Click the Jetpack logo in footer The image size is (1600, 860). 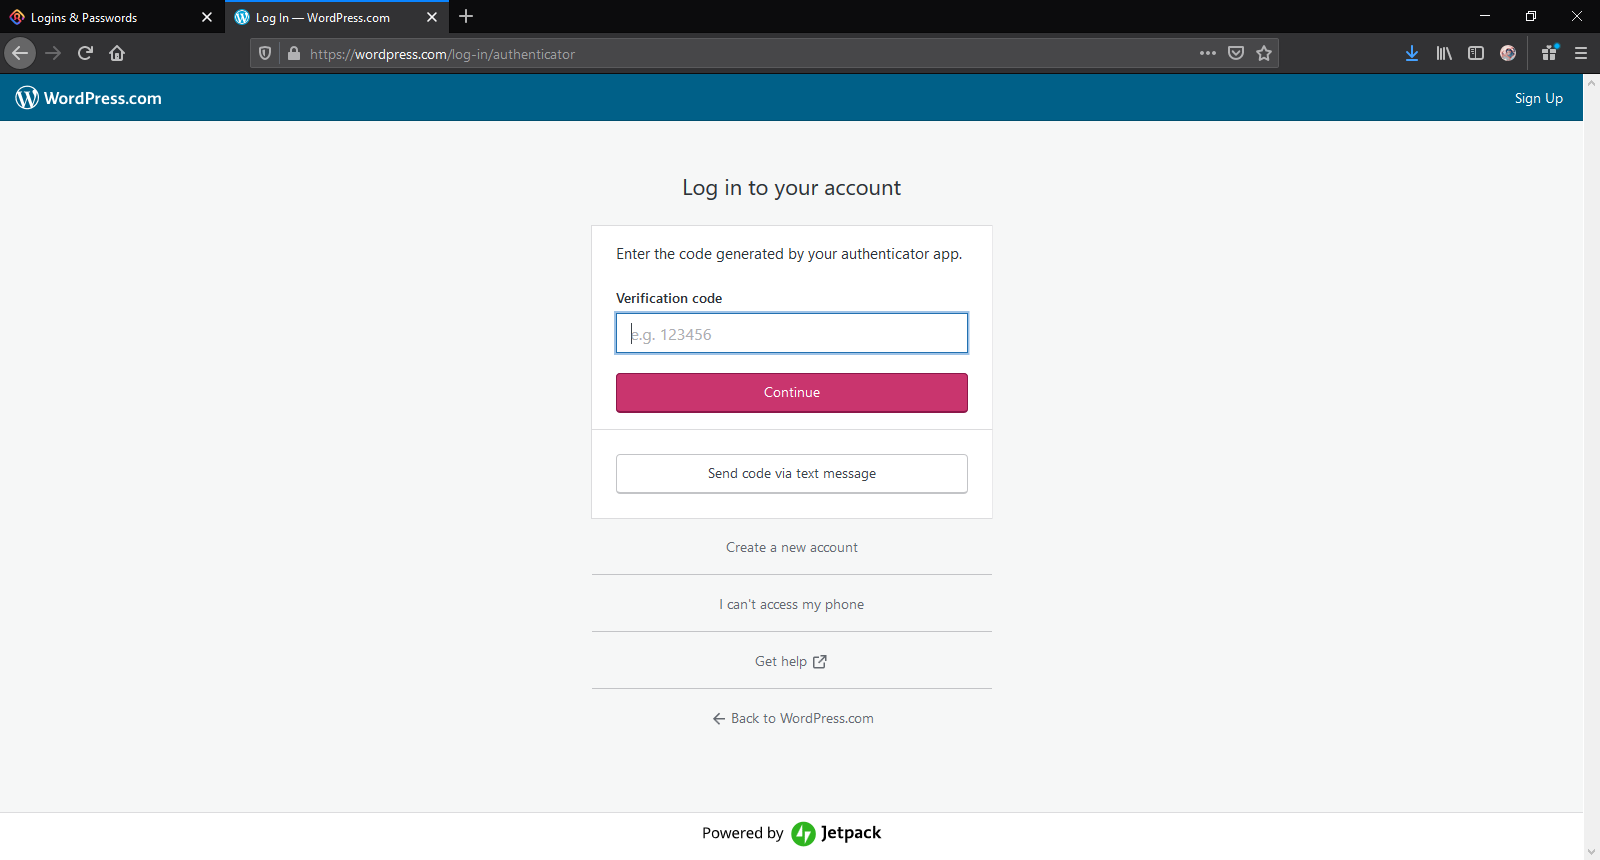(836, 833)
